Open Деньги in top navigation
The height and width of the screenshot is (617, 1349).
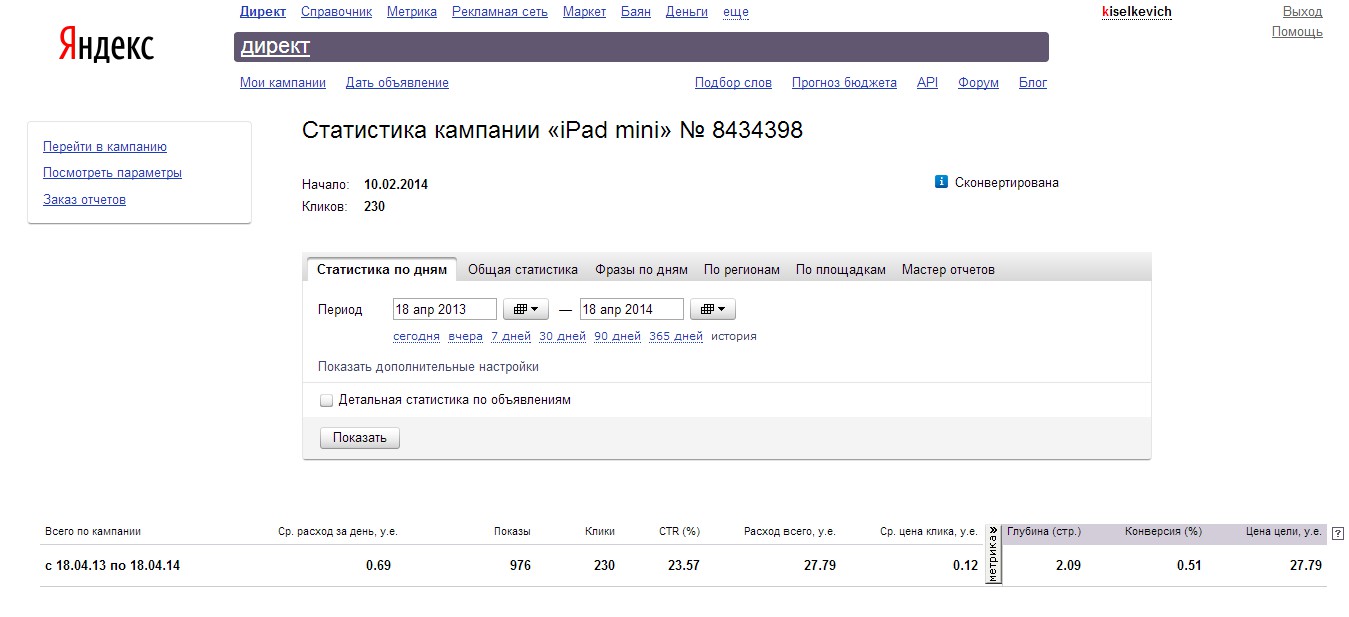pyautogui.click(x=687, y=12)
